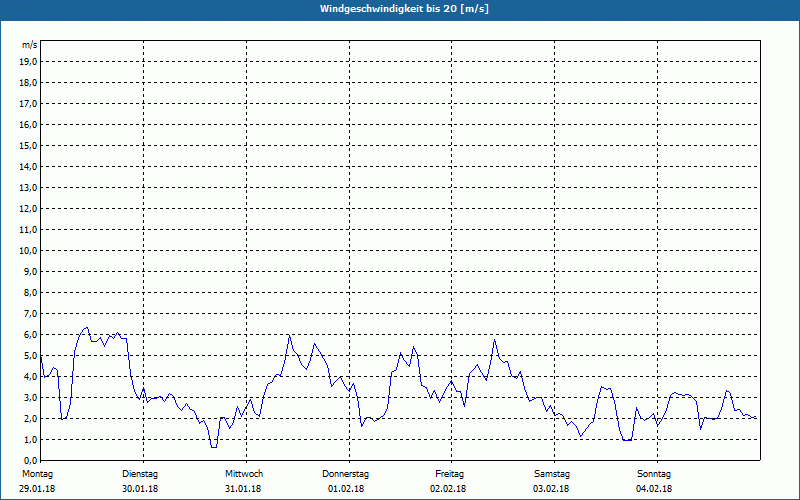Click the title 'Windgeschwindigkeit bis 20 [m/s]'
Viewport: 800px width, 500px height.
click(x=404, y=9)
